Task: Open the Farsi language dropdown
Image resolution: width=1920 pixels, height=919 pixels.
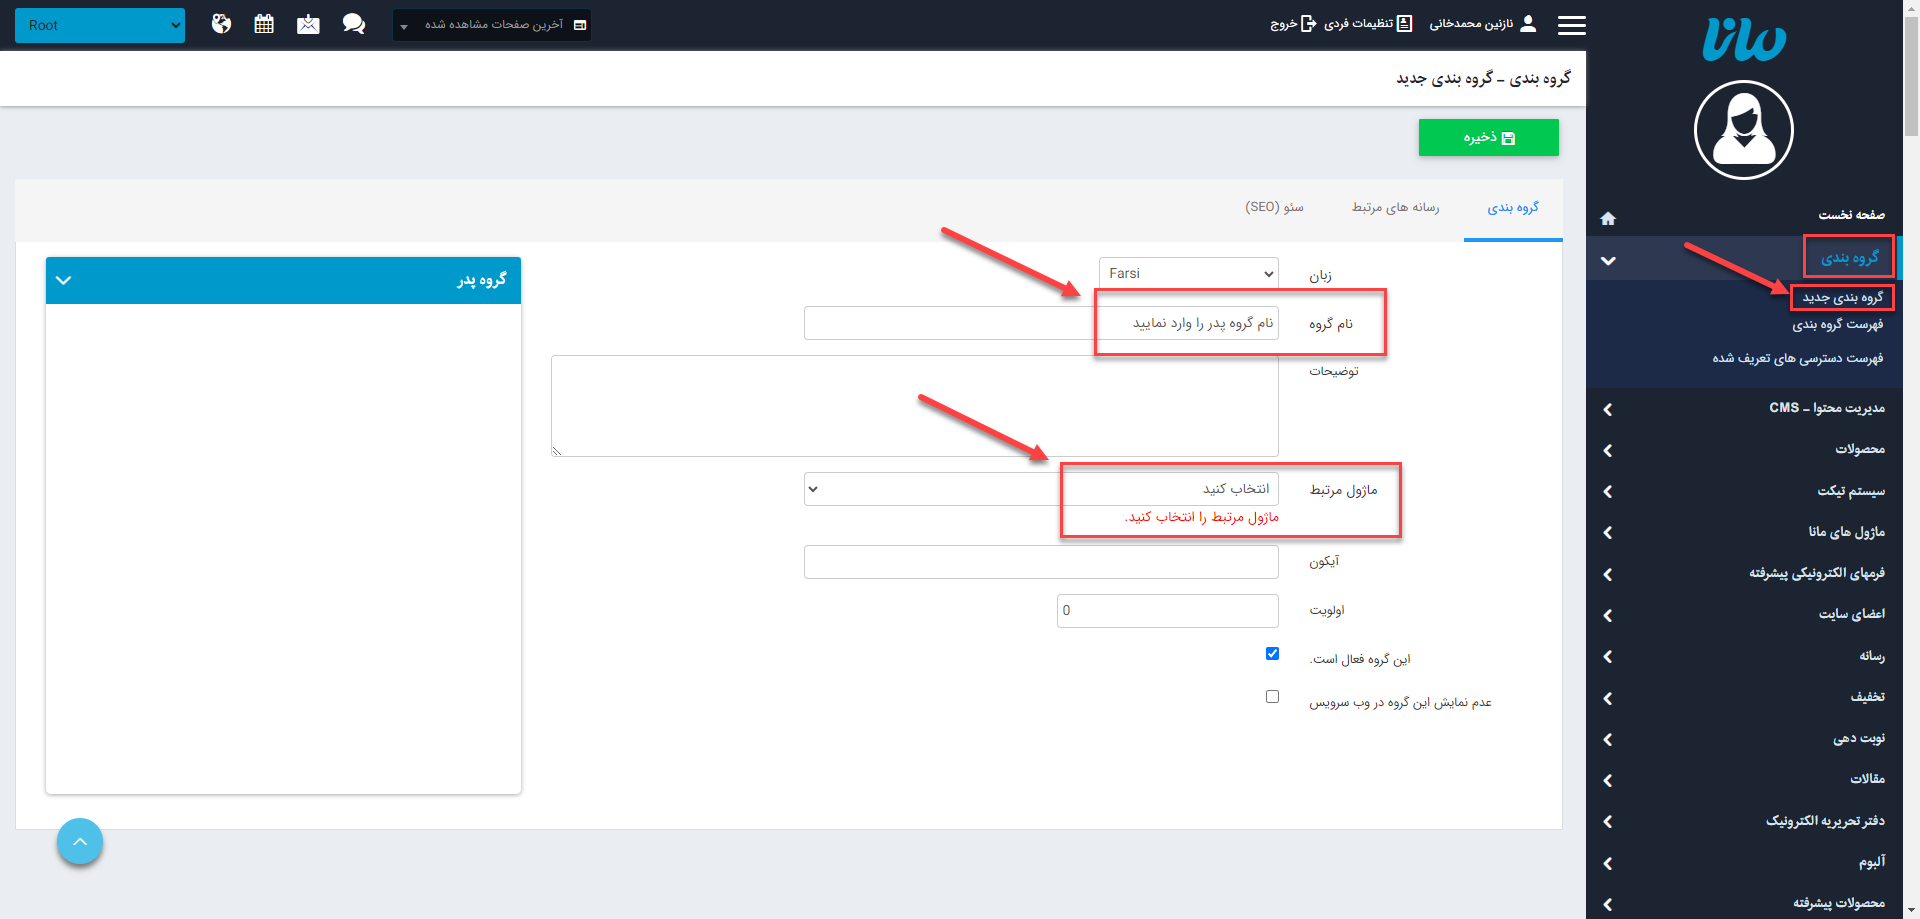Action: [1188, 273]
